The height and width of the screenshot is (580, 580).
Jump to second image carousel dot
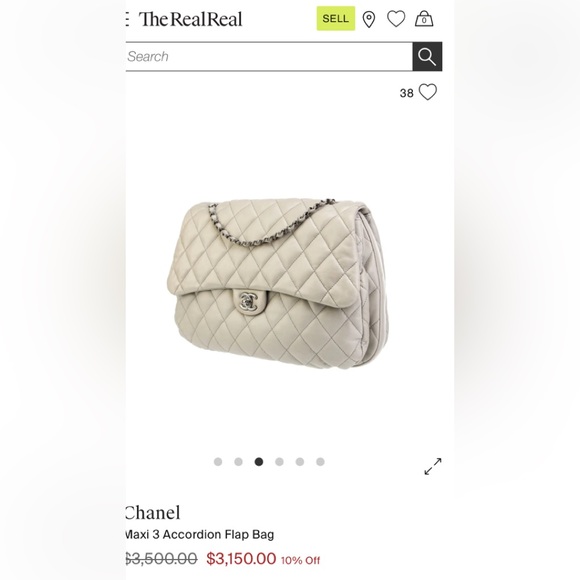pos(238,462)
